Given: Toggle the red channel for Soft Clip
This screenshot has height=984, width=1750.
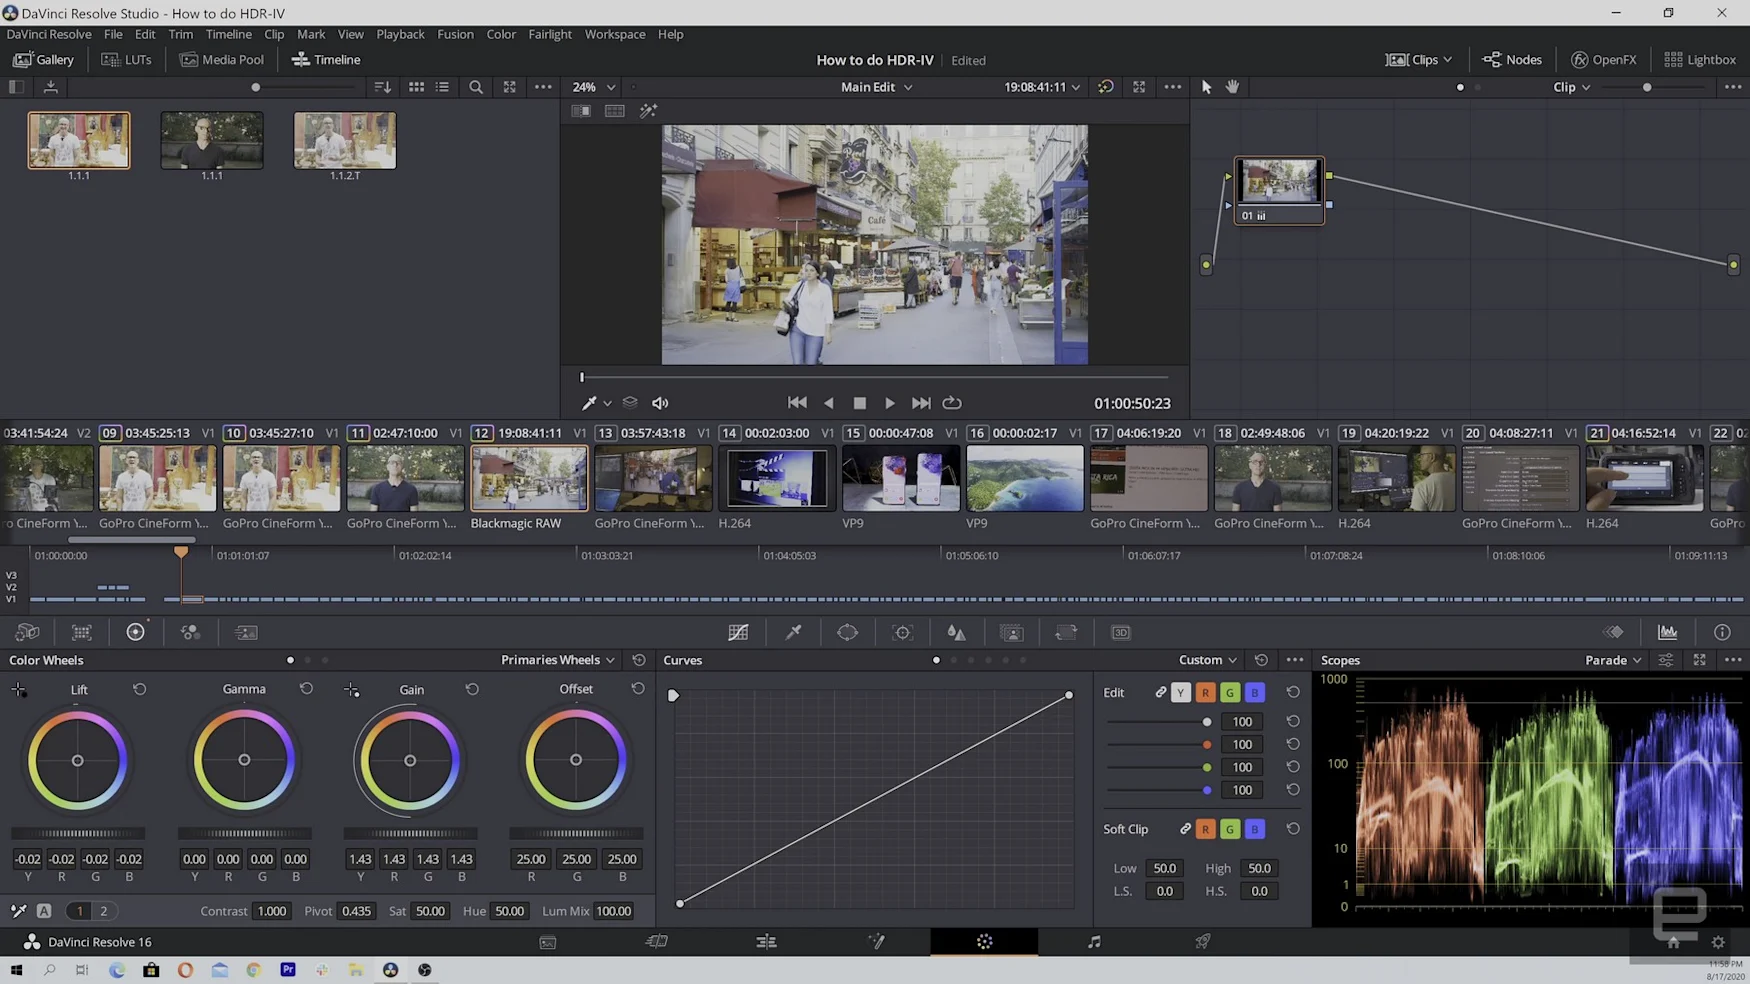Looking at the screenshot, I should pos(1205,829).
